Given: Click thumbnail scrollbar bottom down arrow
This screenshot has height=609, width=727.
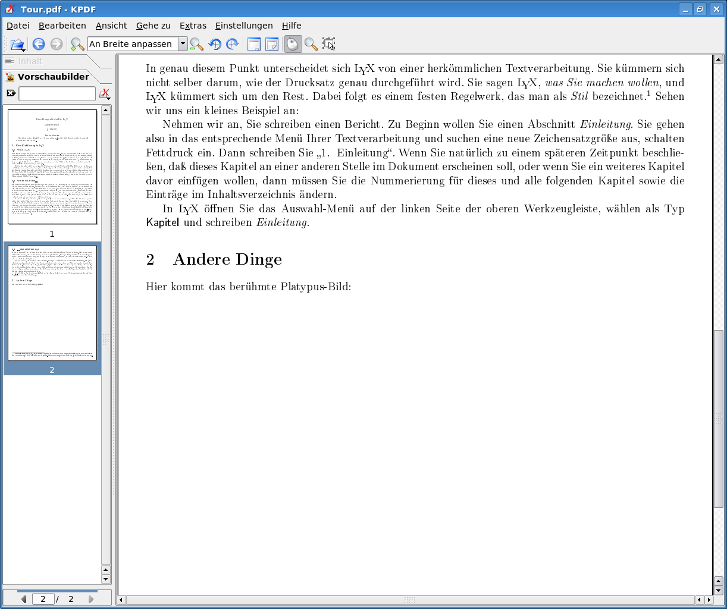Looking at the screenshot, I should [x=106, y=579].
